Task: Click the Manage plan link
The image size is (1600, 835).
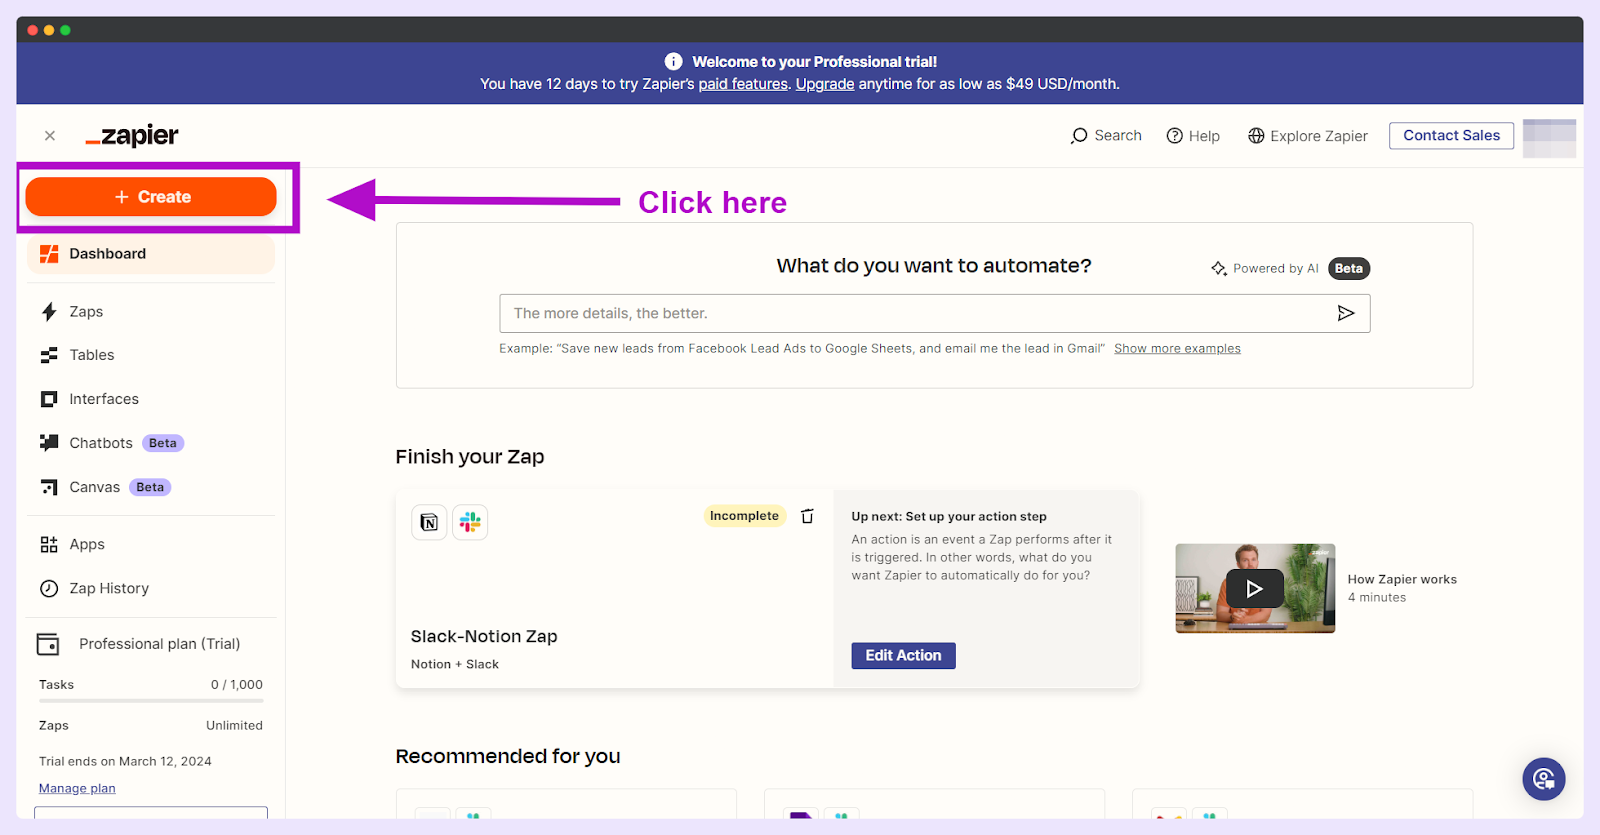Action: click(77, 788)
